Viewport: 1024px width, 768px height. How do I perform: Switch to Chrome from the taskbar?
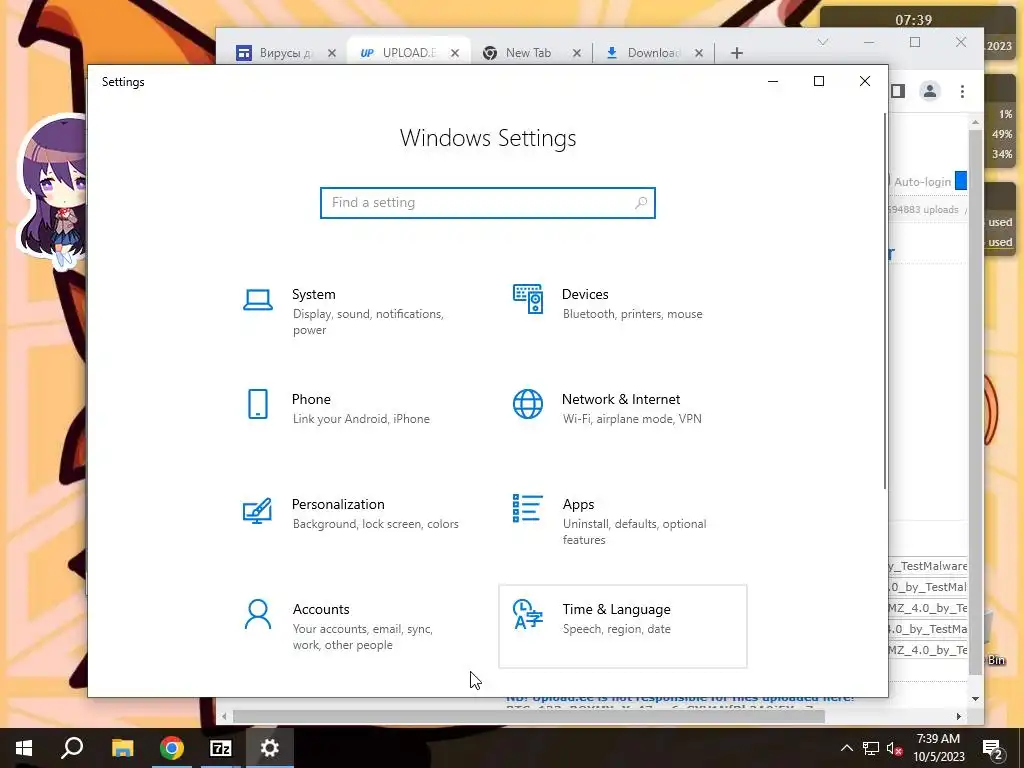click(172, 748)
